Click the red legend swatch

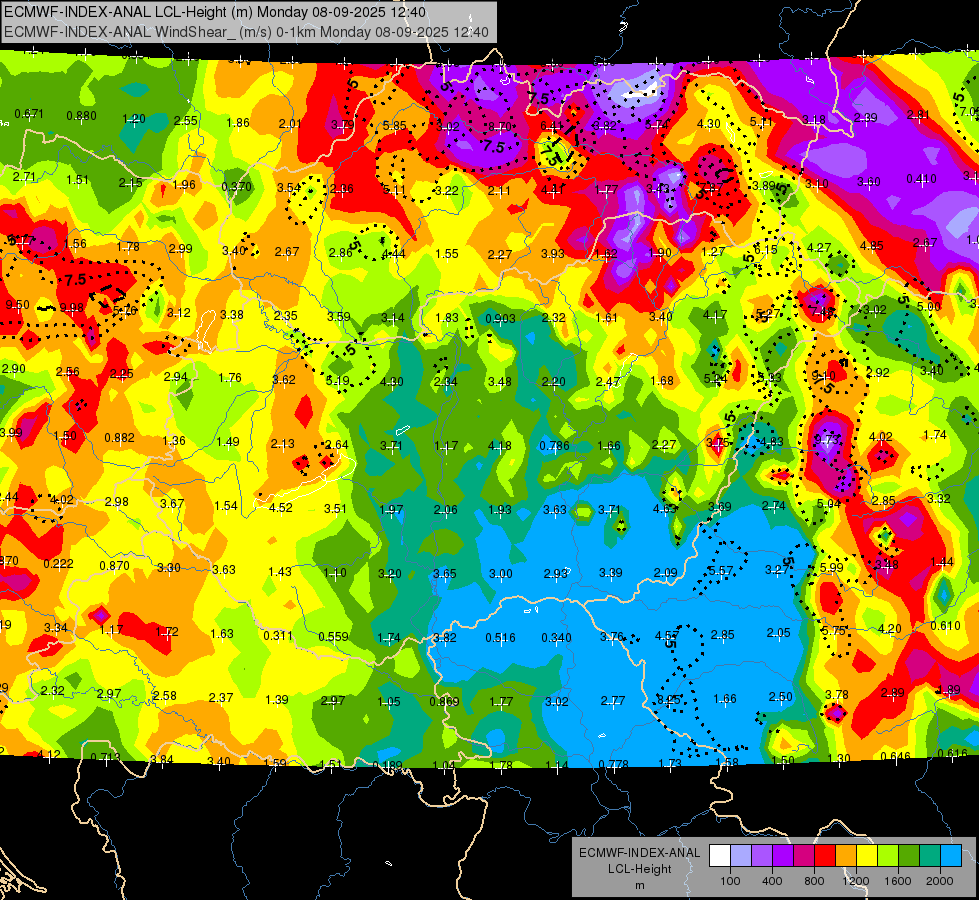[825, 856]
